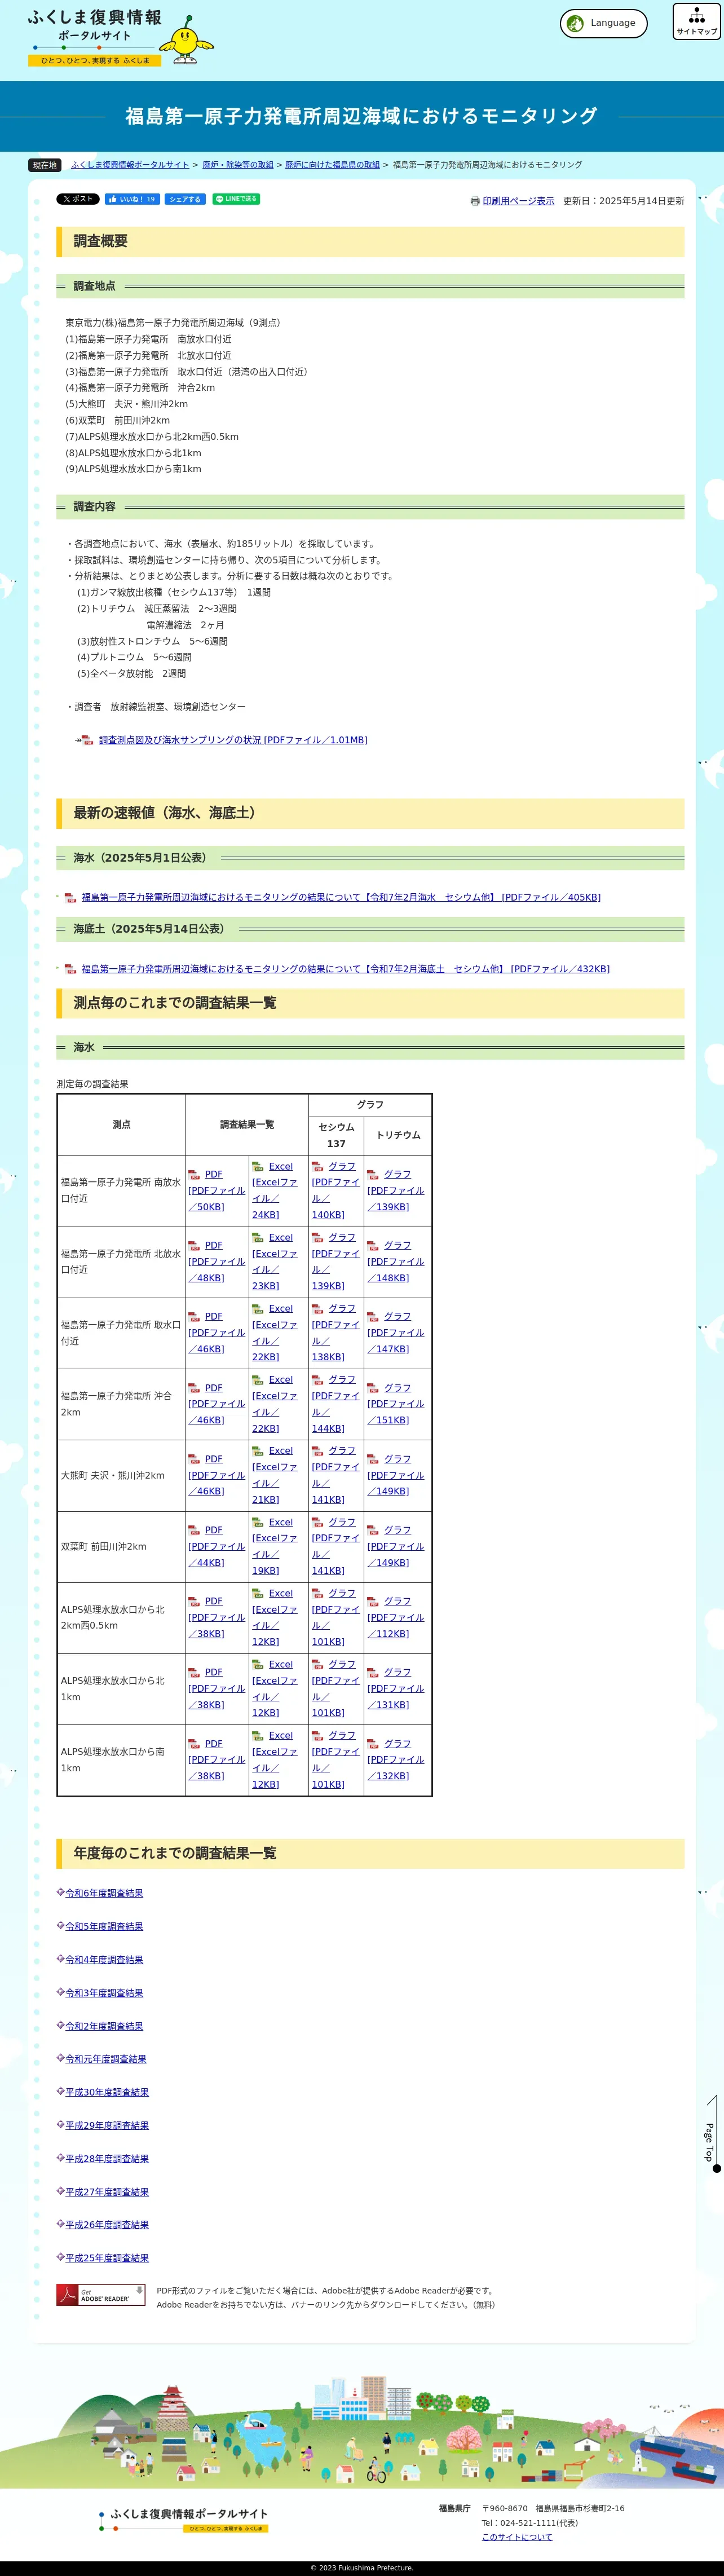
Task: Open the Language selector button
Action: (603, 23)
